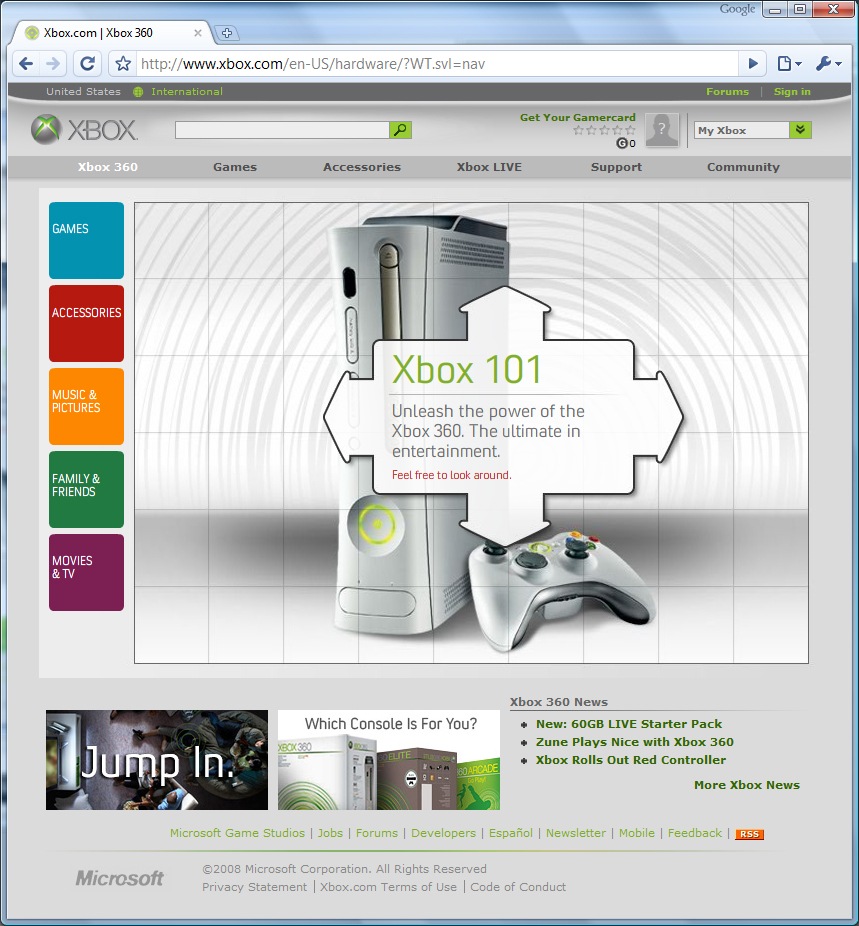This screenshot has width=859, height=926.
Task: Click the Español footer link
Action: (511, 833)
